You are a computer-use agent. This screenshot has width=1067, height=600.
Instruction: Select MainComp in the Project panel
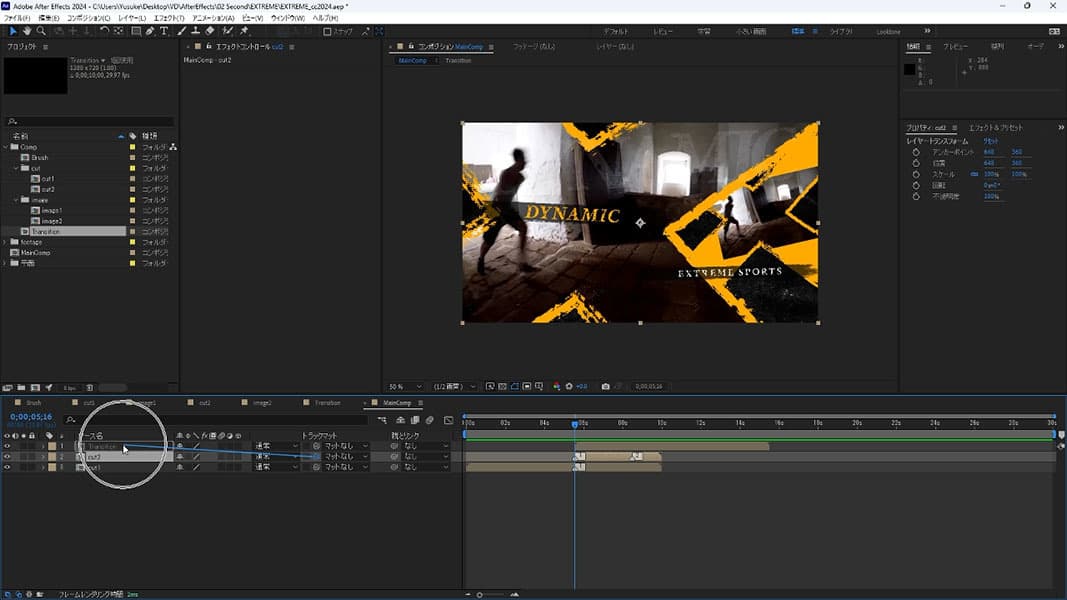click(36, 253)
